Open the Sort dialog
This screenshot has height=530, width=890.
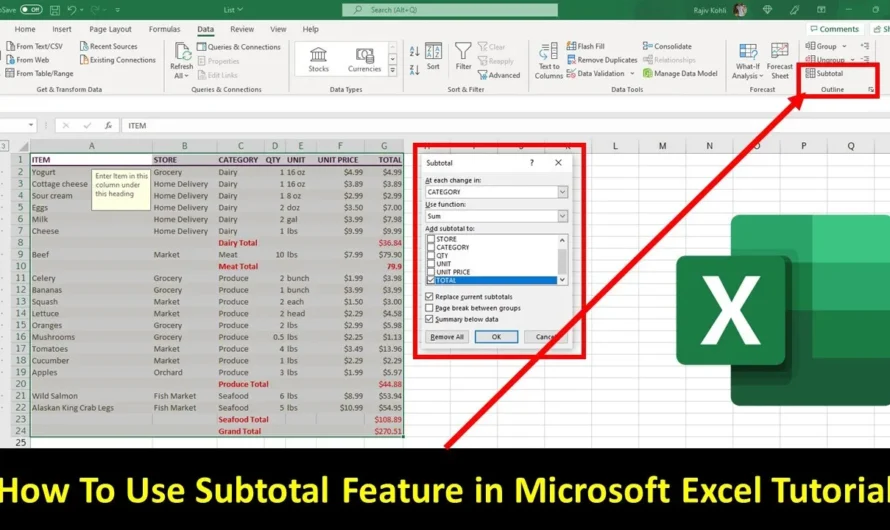[x=433, y=56]
